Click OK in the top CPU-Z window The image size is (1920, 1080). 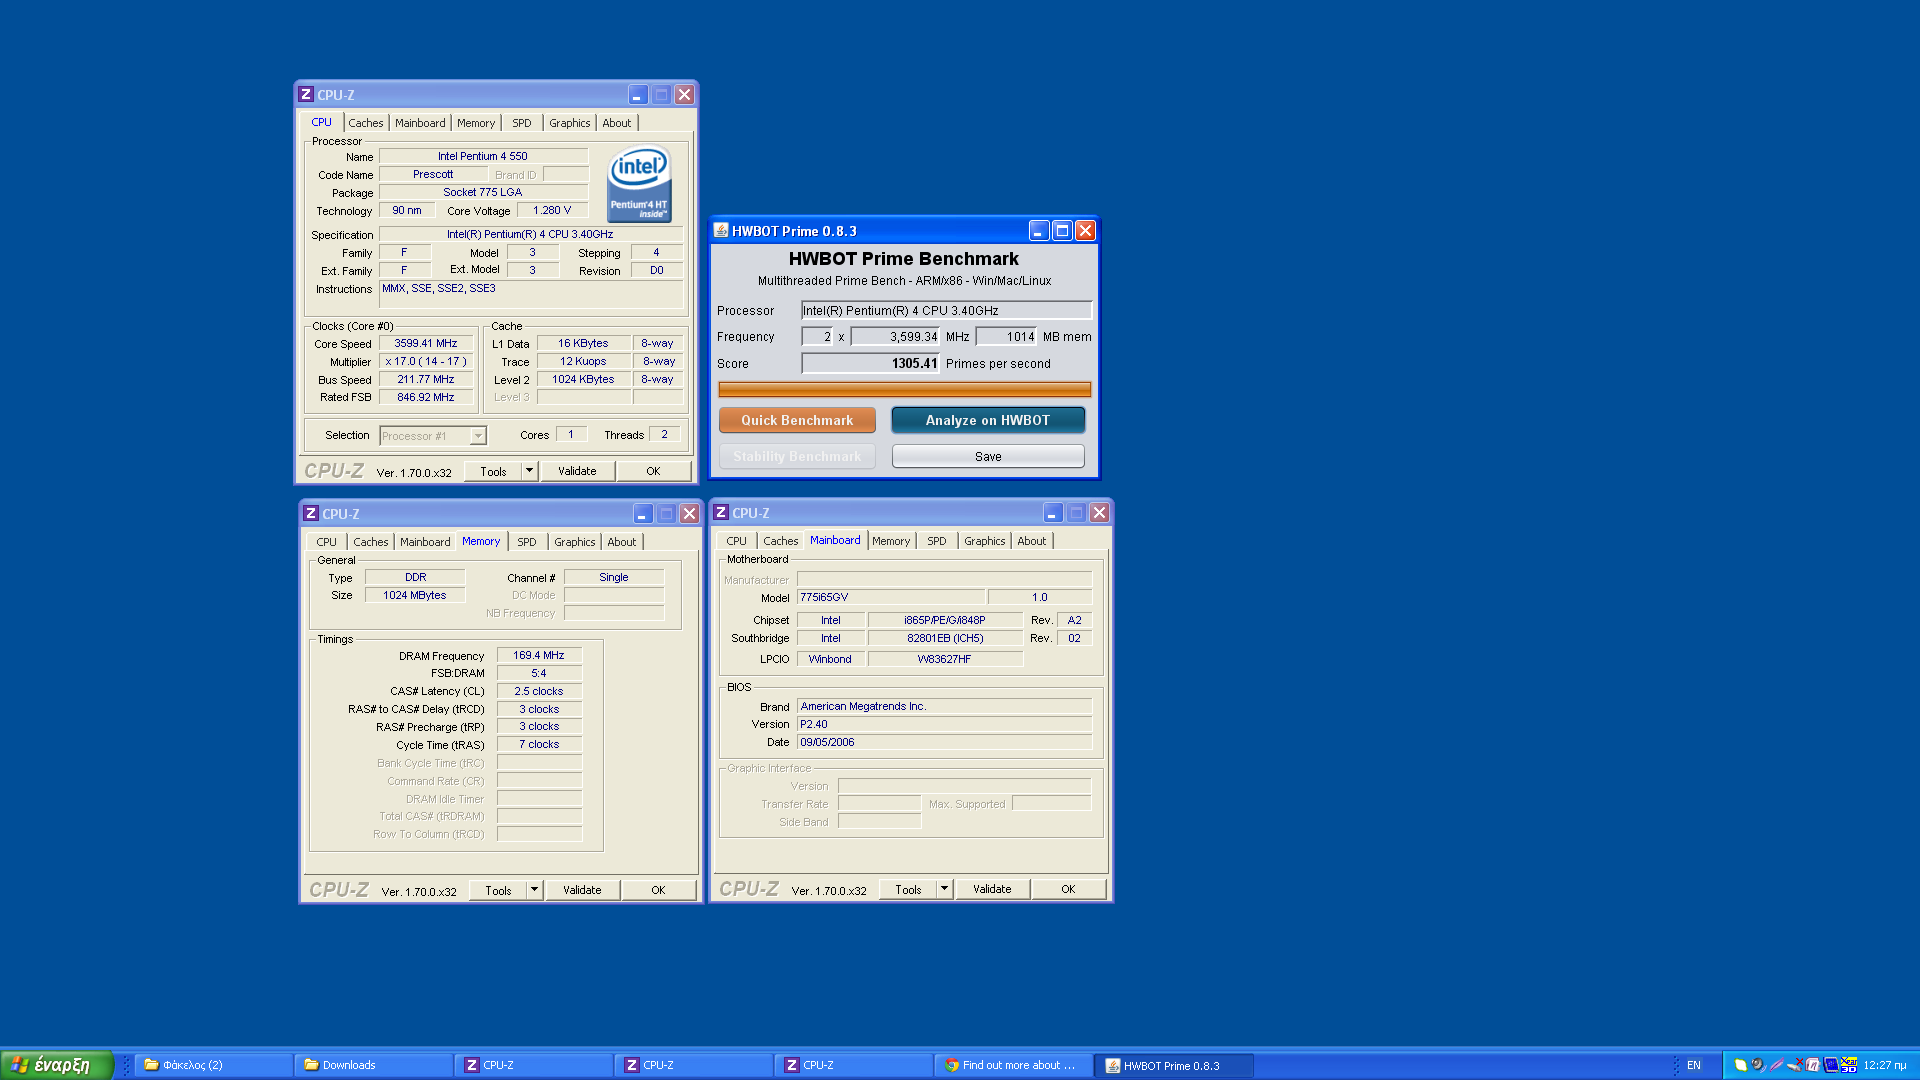click(653, 471)
